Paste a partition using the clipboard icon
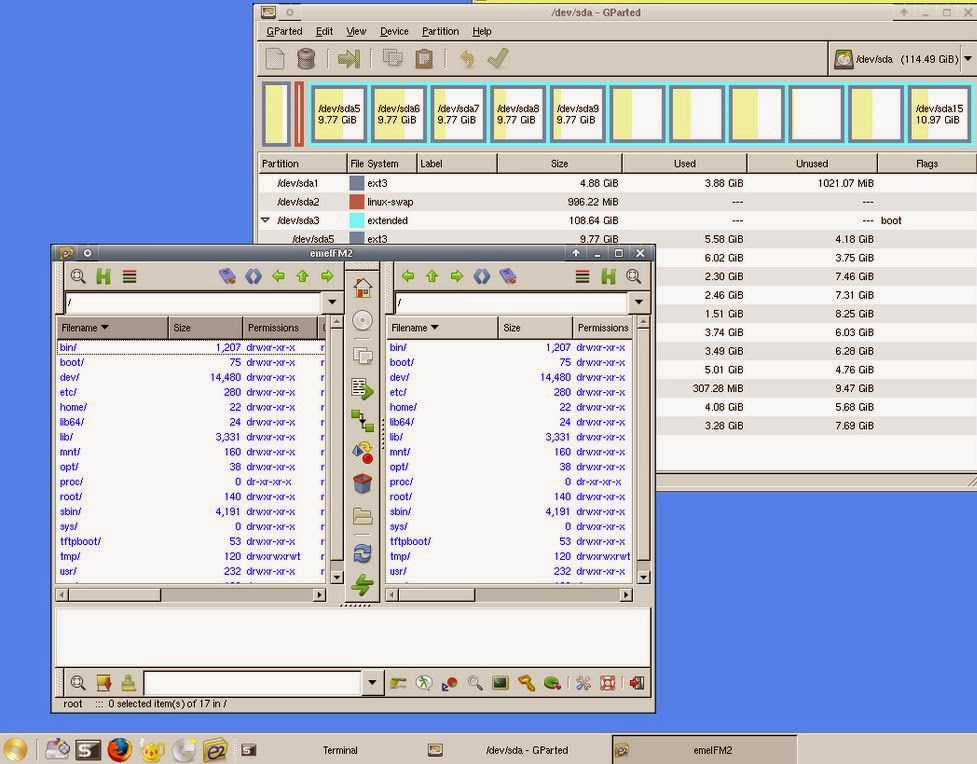This screenshot has height=764, width=977. (423, 58)
